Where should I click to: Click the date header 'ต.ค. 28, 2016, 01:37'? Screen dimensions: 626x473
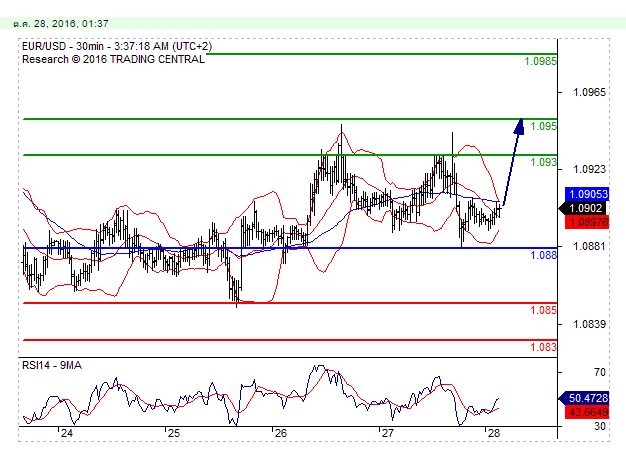[x=61, y=24]
